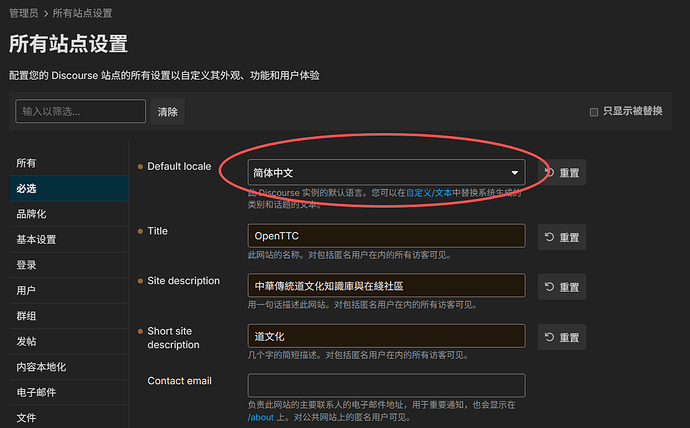
Task: Click the 清除 button
Action: pyautogui.click(x=168, y=112)
